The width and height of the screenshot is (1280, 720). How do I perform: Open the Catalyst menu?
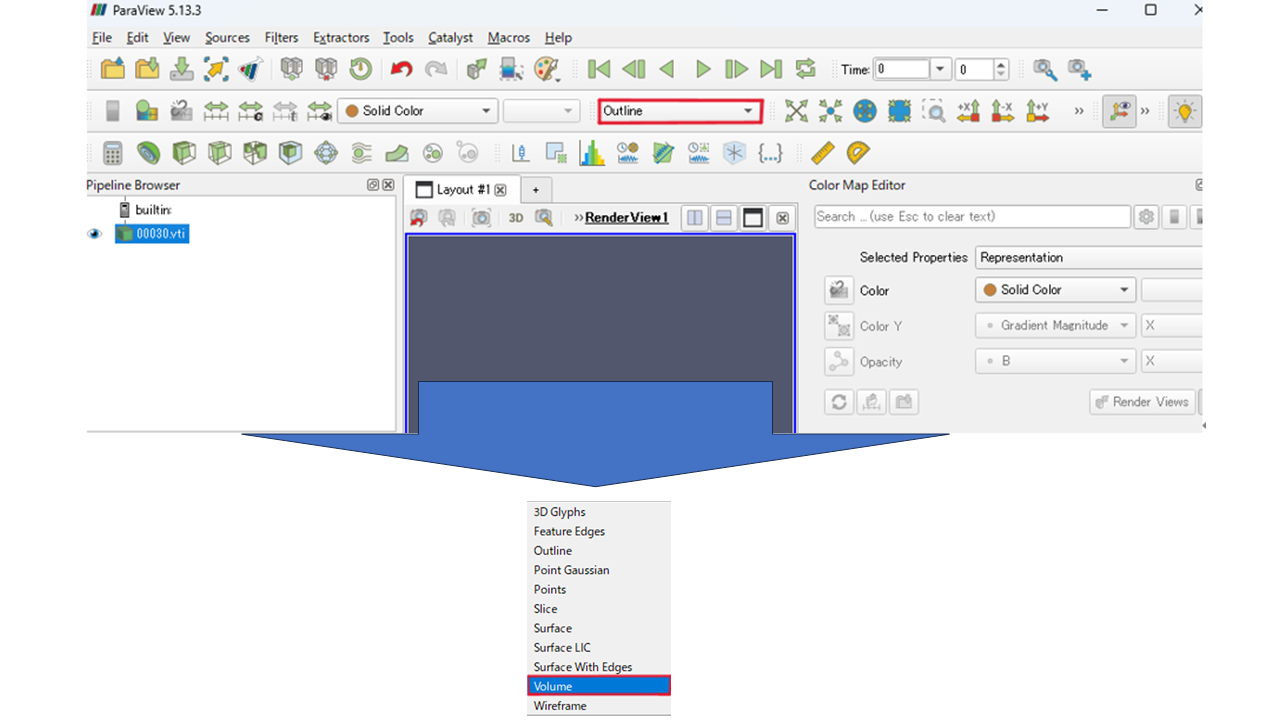pos(450,37)
